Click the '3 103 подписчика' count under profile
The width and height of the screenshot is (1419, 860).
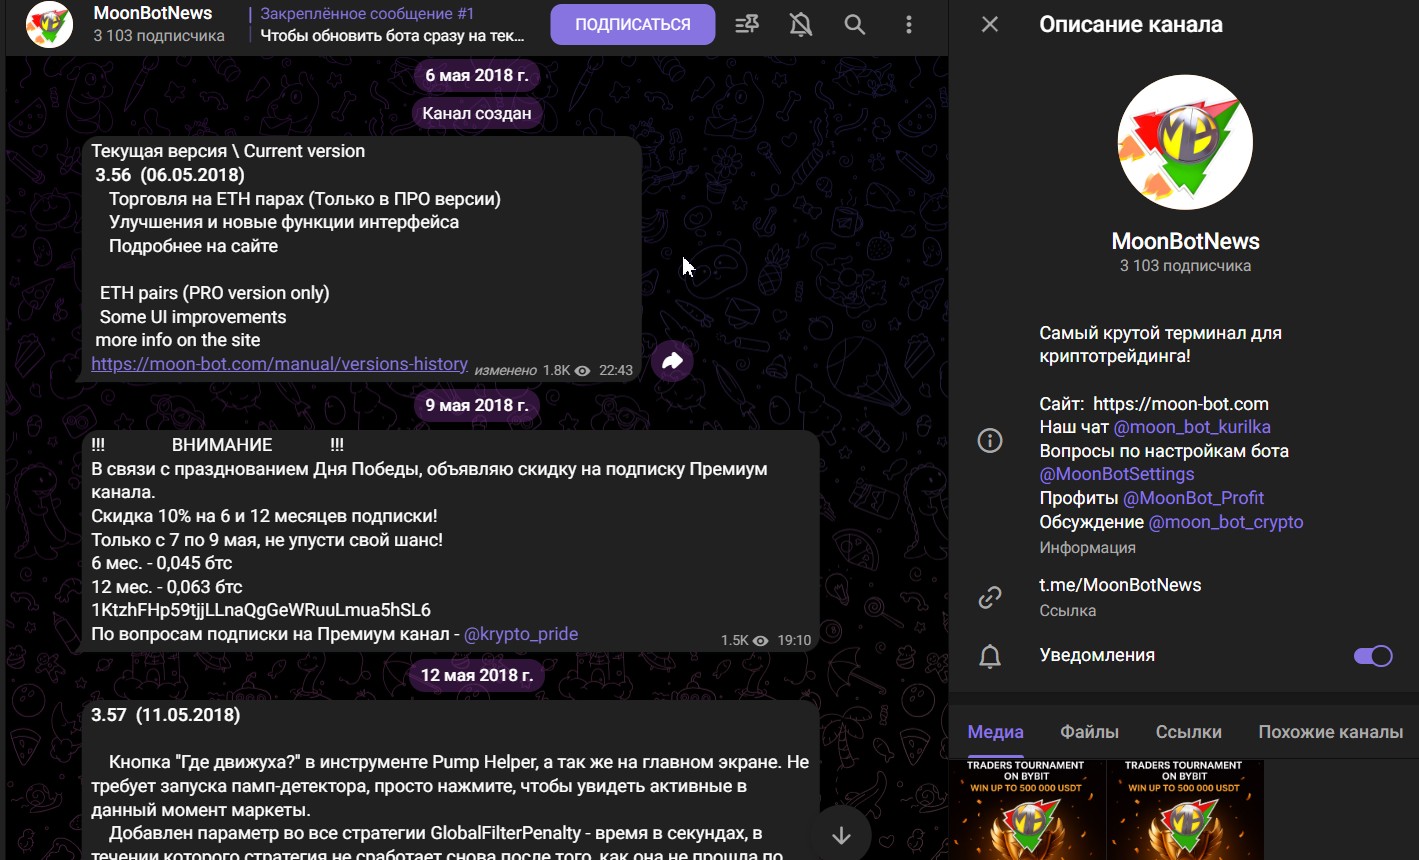coord(1185,266)
